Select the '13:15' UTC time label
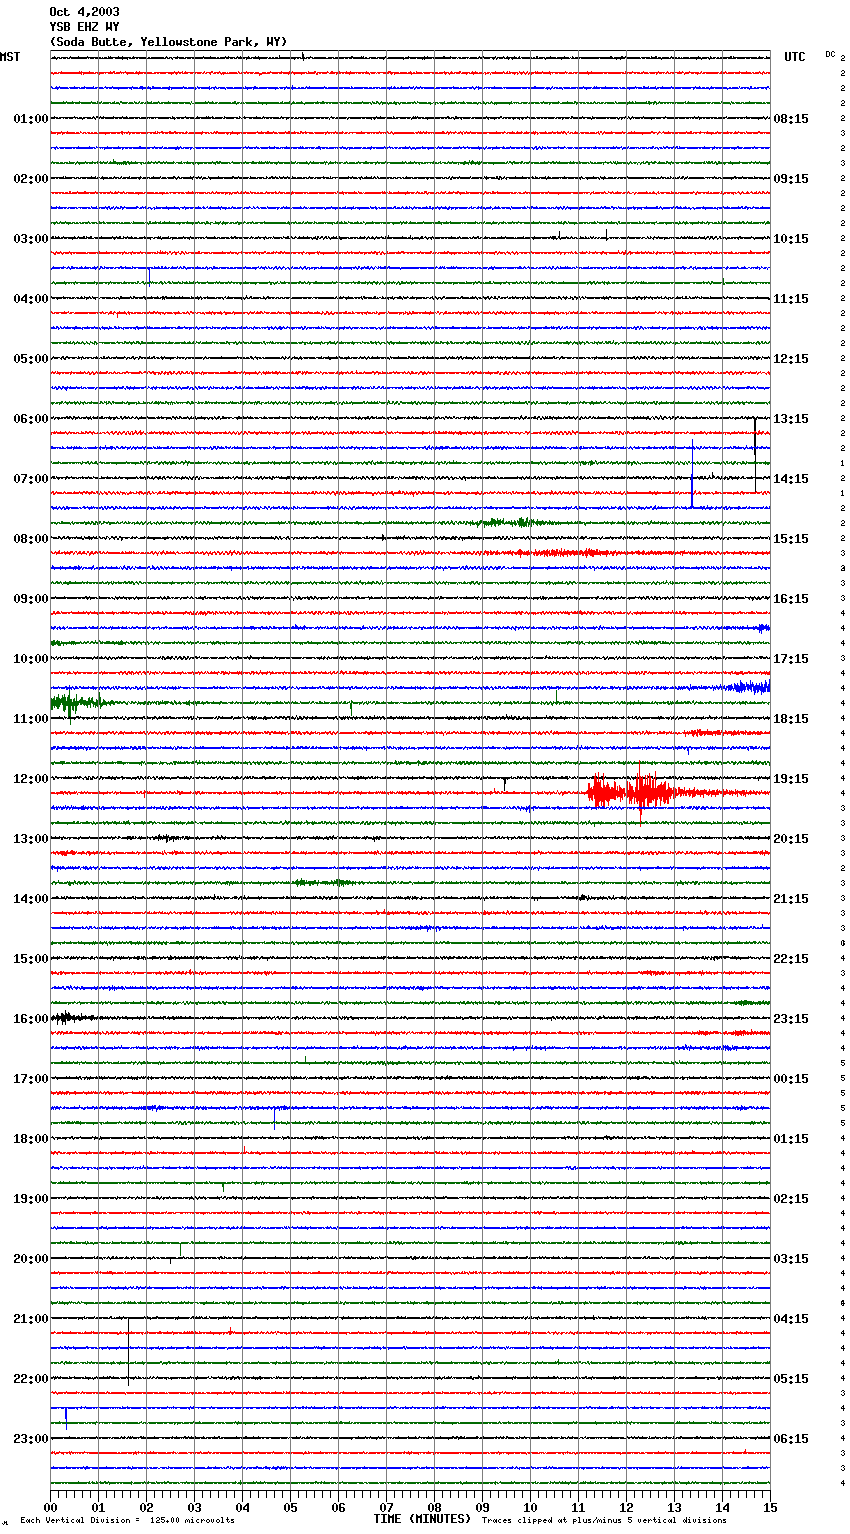850x1534 pixels. [791, 419]
